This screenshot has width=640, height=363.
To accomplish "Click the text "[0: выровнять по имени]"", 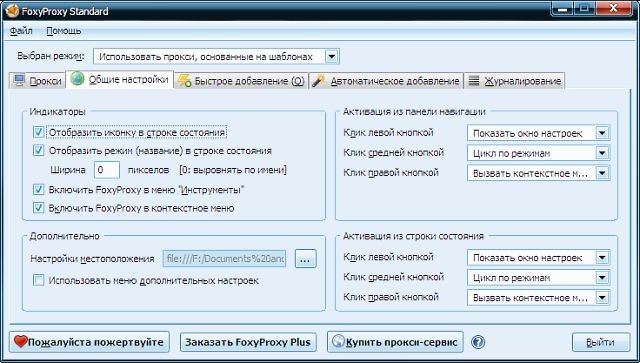I will point(233,169).
